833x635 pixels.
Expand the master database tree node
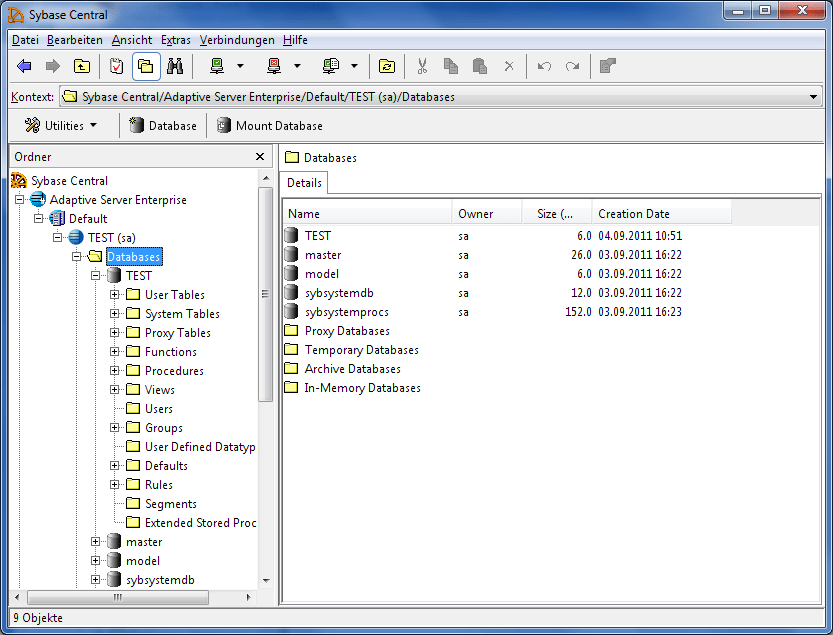[x=96, y=541]
